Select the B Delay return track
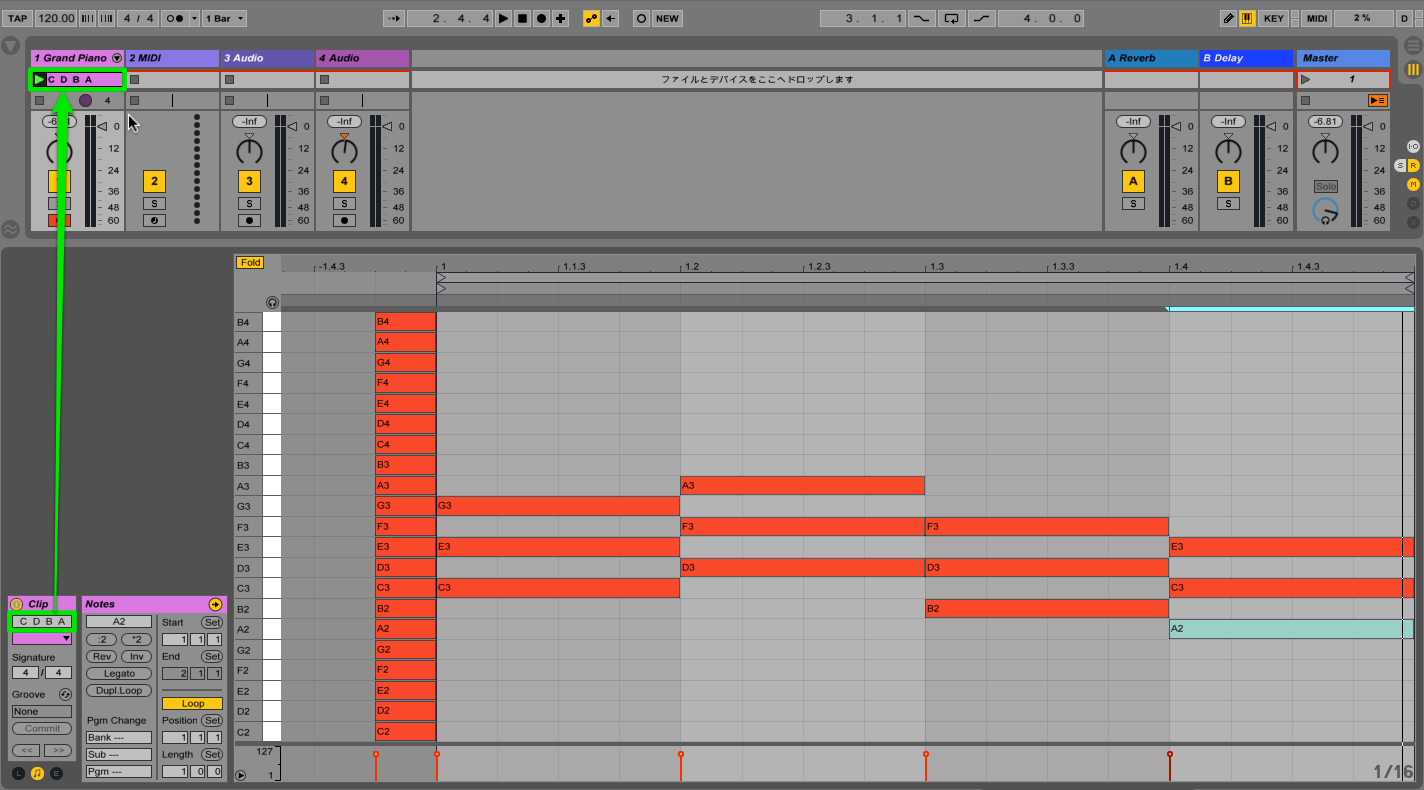This screenshot has width=1424, height=790. click(1246, 58)
